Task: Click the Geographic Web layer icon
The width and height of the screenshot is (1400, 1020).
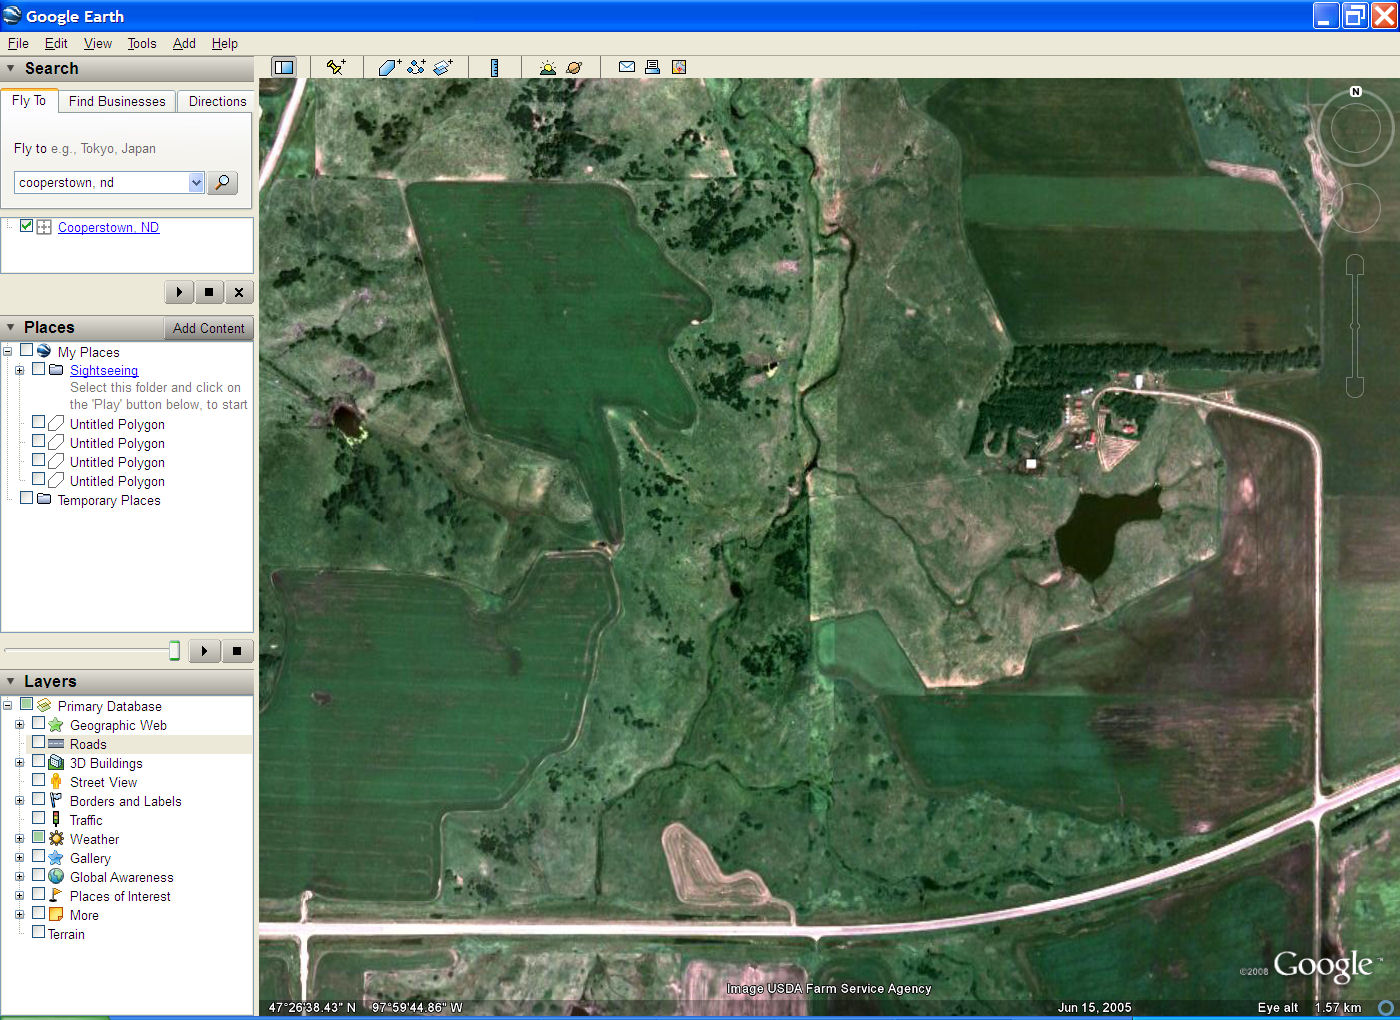Action: (56, 724)
